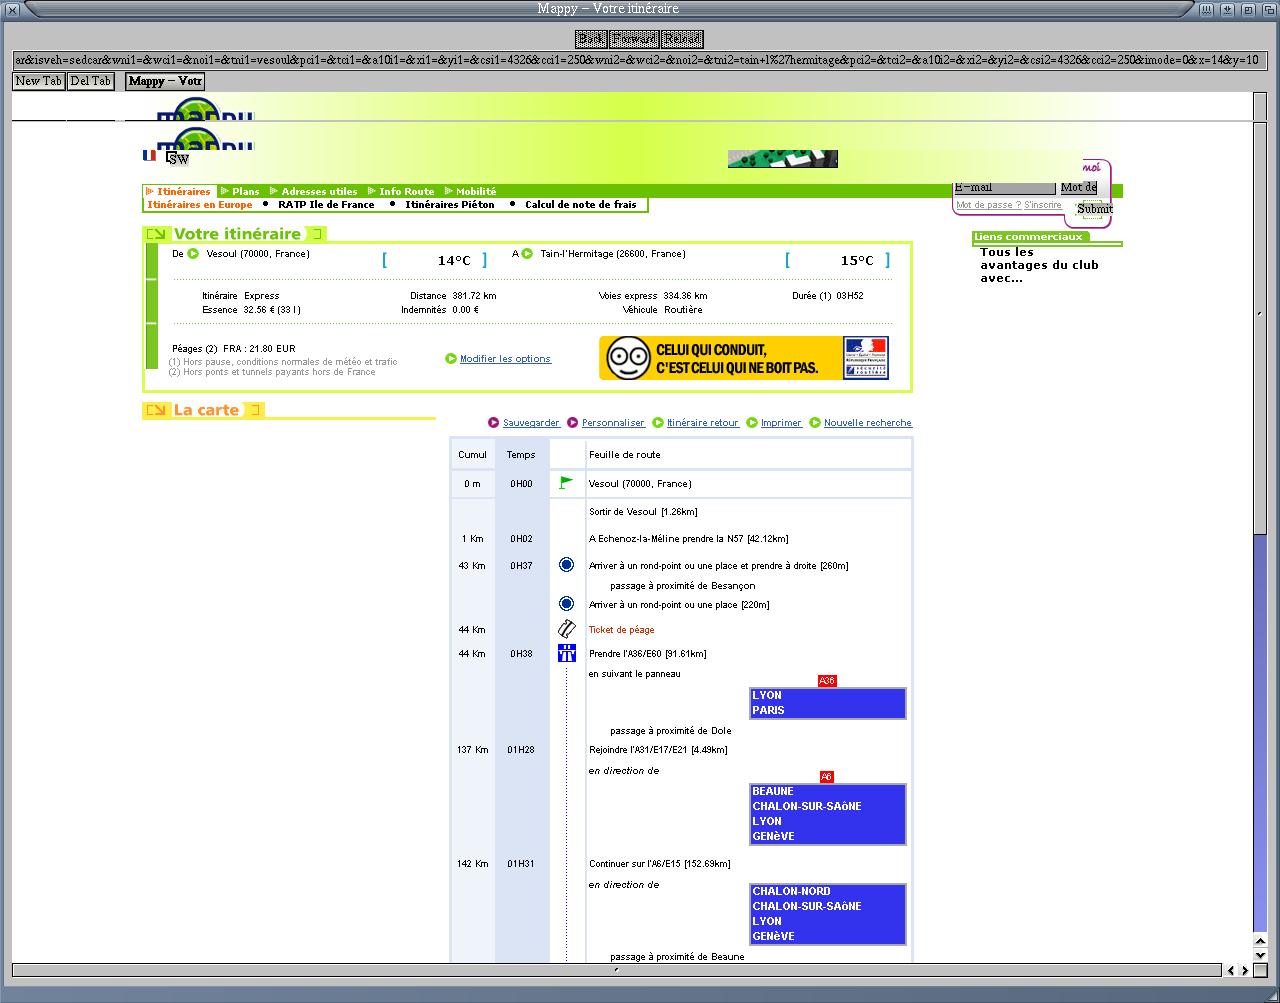Image resolution: width=1280 pixels, height=1003 pixels.
Task: Click the Personnaliser link
Action: (613, 423)
